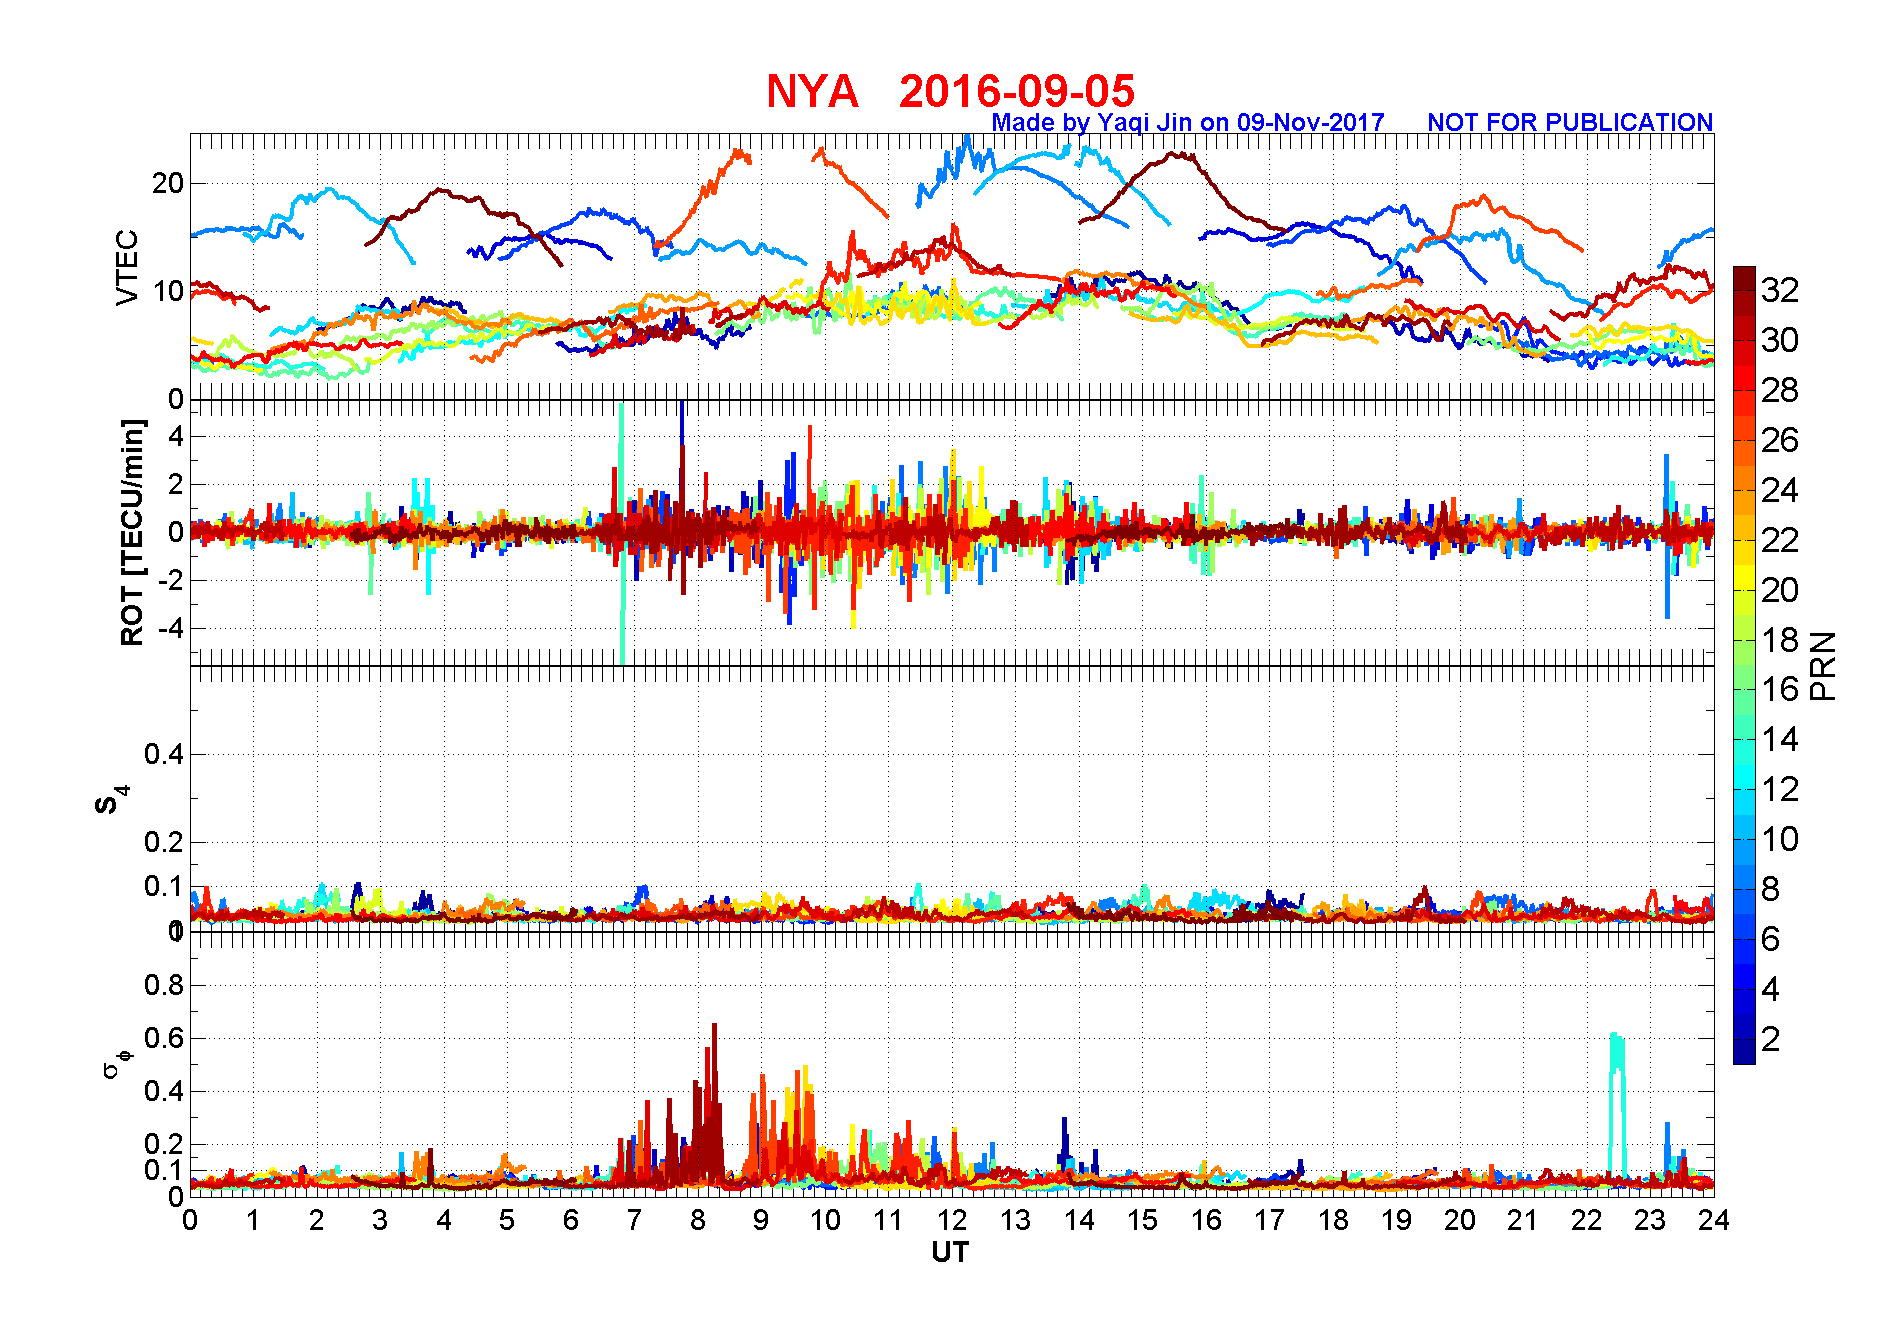Click the S4 y-axis tick 0.4

coord(164,754)
